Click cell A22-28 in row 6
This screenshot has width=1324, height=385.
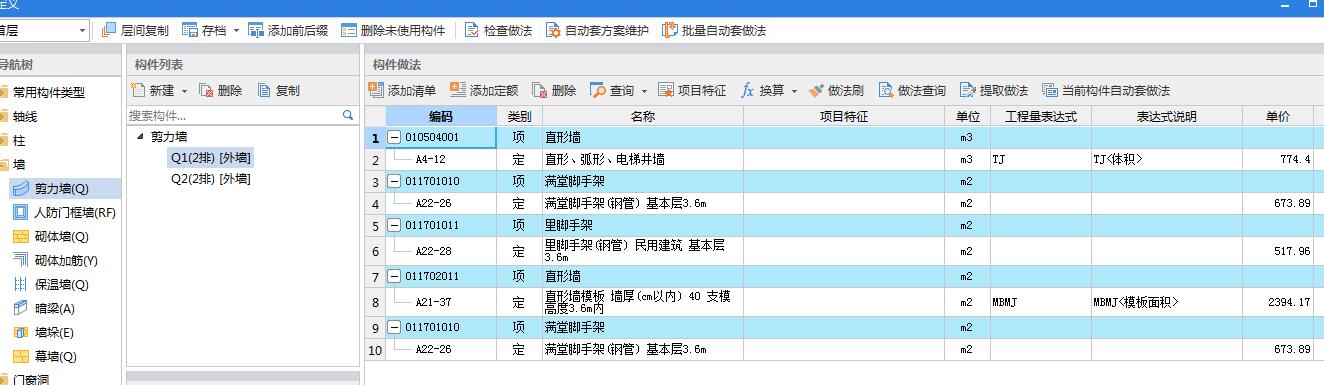pyautogui.click(x=441, y=251)
